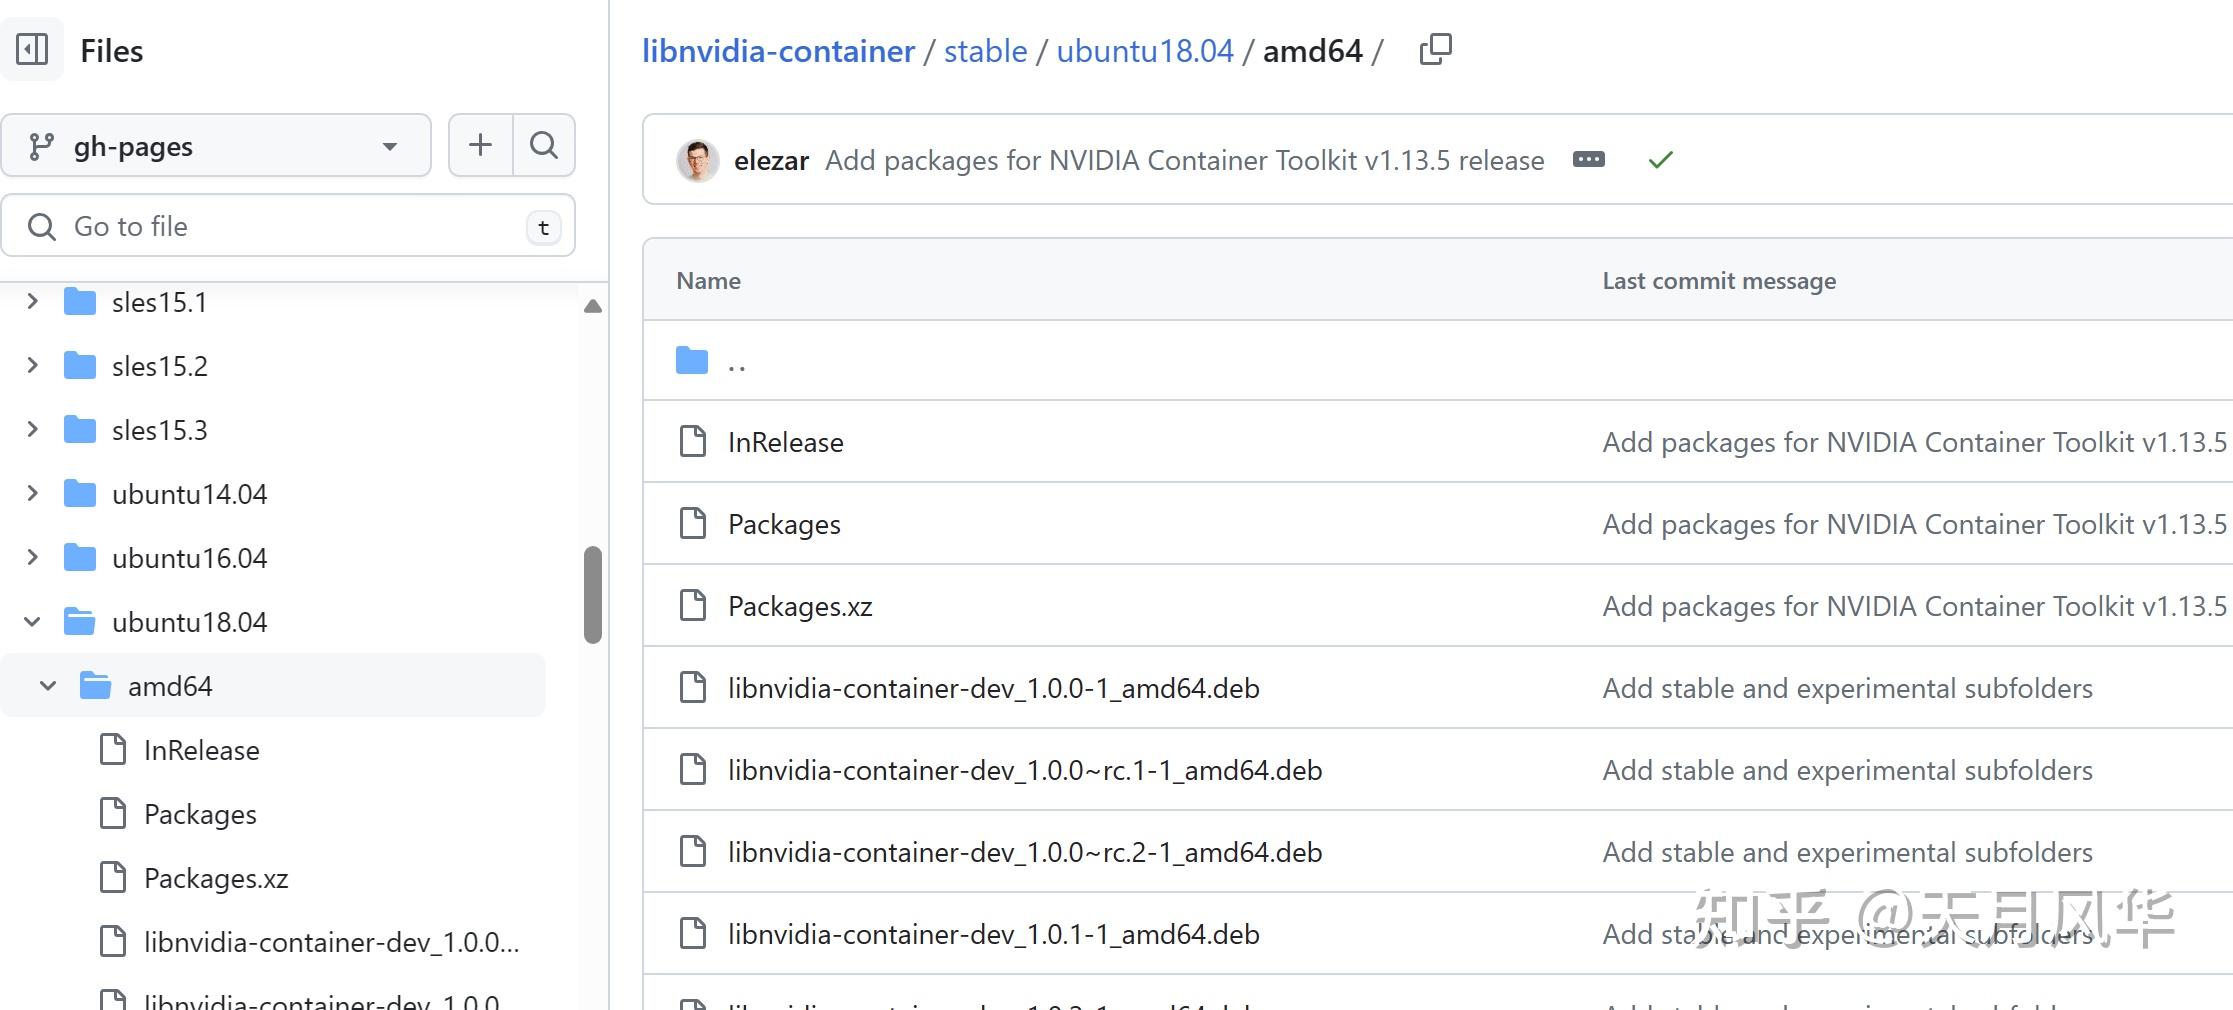
Task: Open the libnvidia-container breadcrumb link
Action: tap(778, 50)
